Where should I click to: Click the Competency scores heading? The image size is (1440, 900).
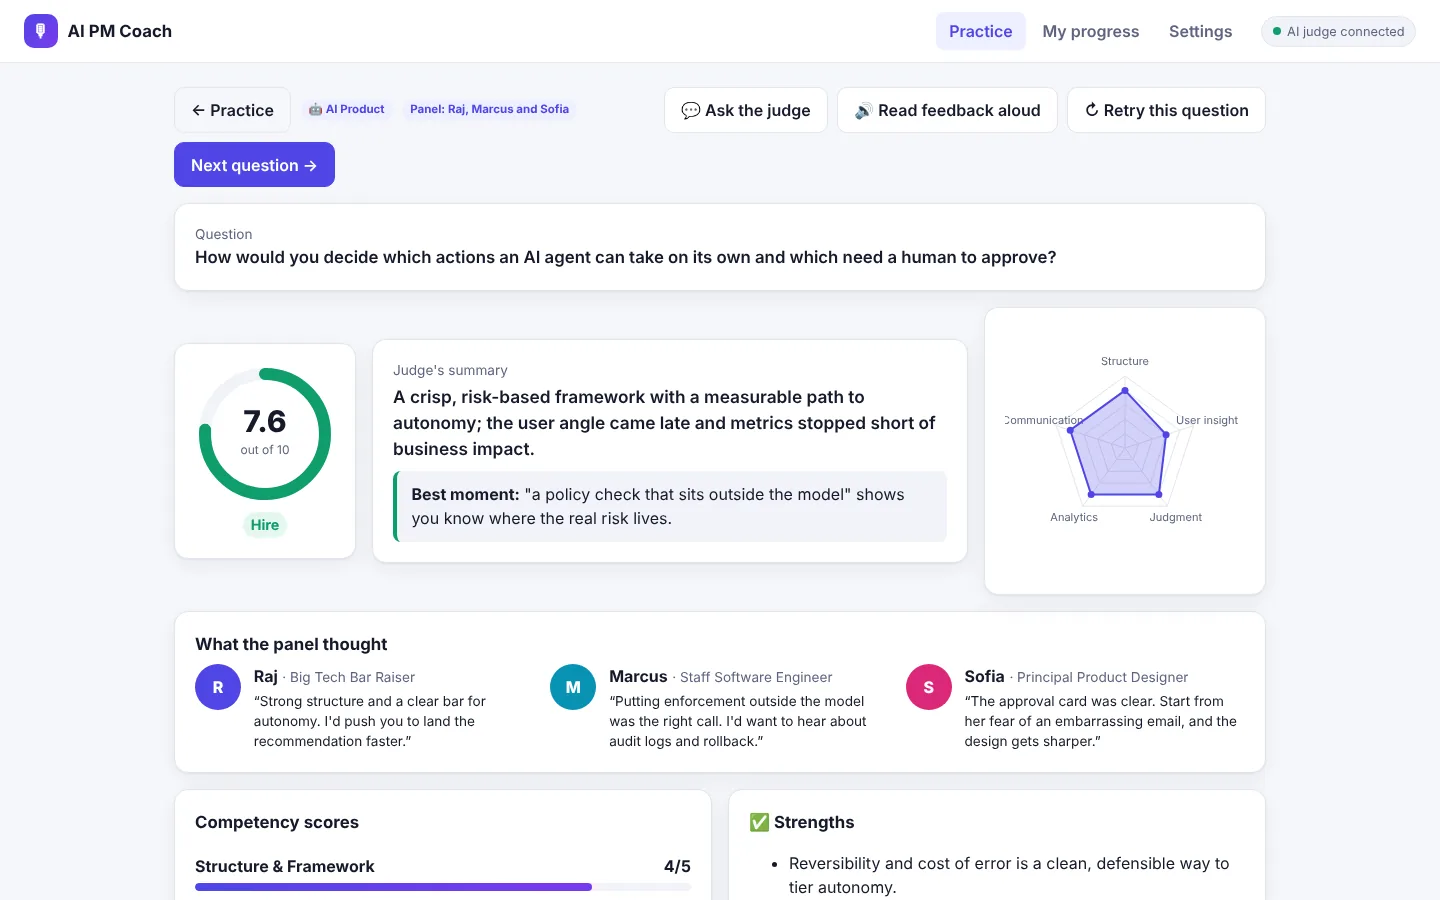pos(277,822)
